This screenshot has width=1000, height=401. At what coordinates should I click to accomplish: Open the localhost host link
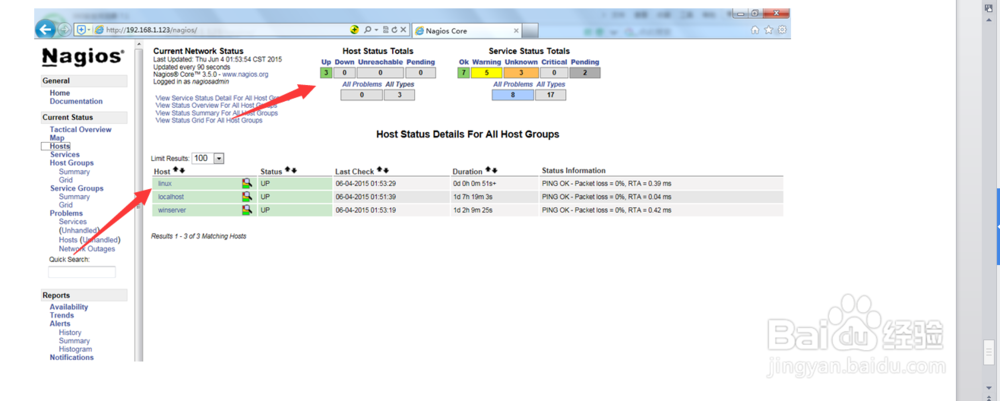click(171, 197)
